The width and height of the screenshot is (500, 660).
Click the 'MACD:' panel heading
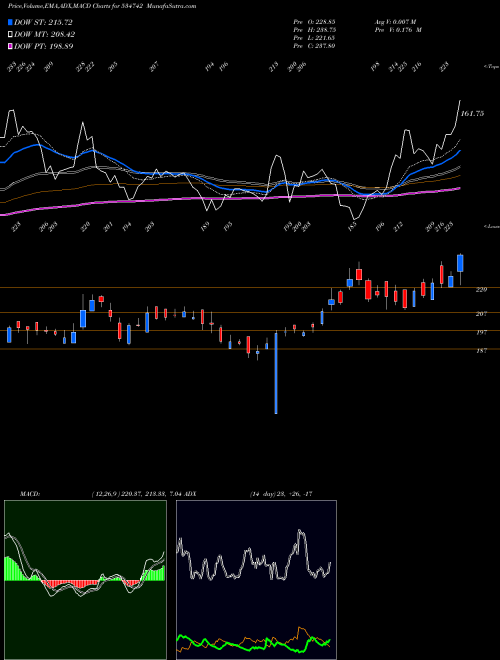[x=29, y=494]
